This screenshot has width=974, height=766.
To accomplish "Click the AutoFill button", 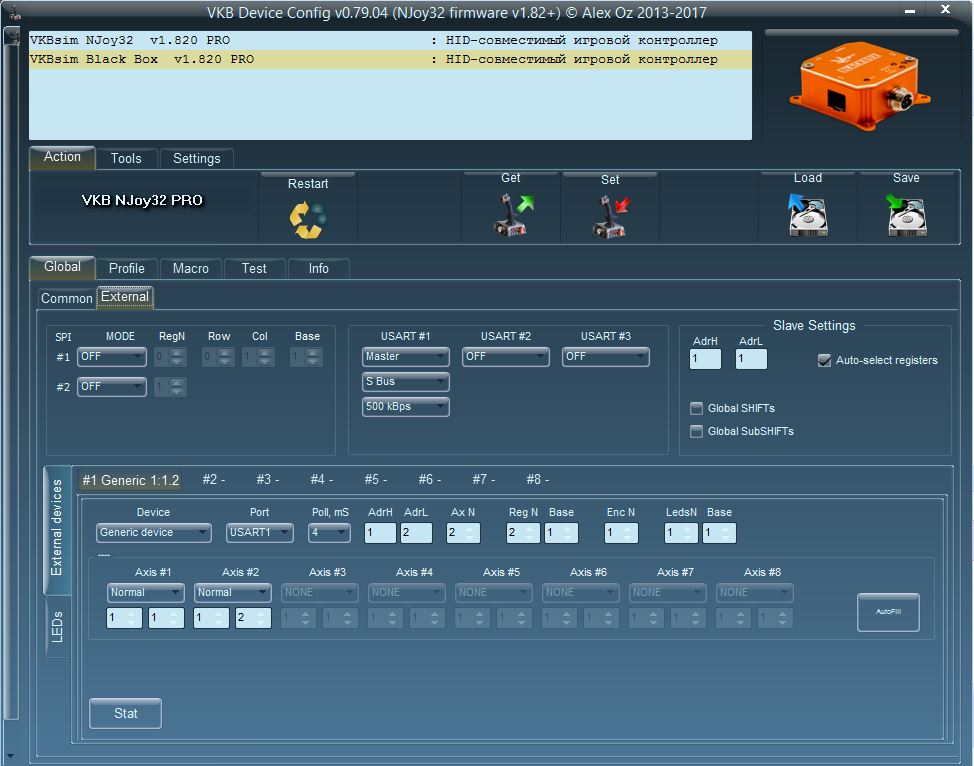I will coord(888,612).
